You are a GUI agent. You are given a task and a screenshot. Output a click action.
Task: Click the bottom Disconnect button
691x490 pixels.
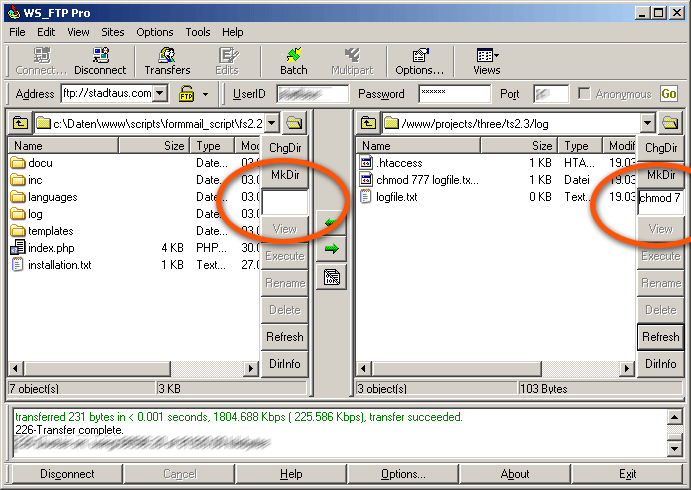[67, 474]
